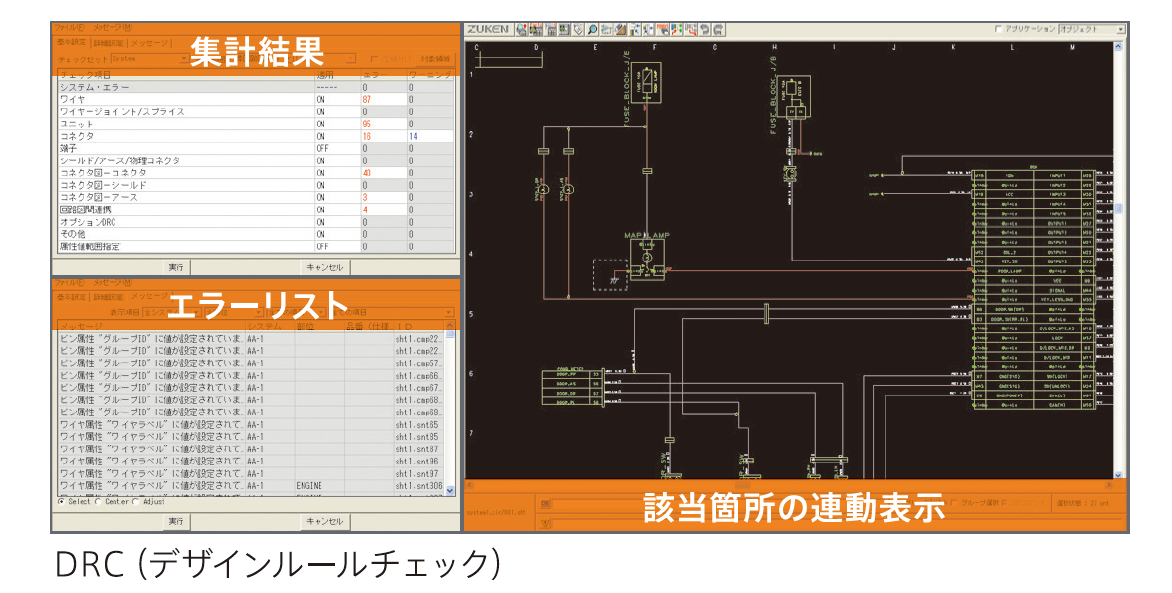Screen dimensions: 1172x593
Task: Click the 実行 button under the error list
Action: point(176,521)
